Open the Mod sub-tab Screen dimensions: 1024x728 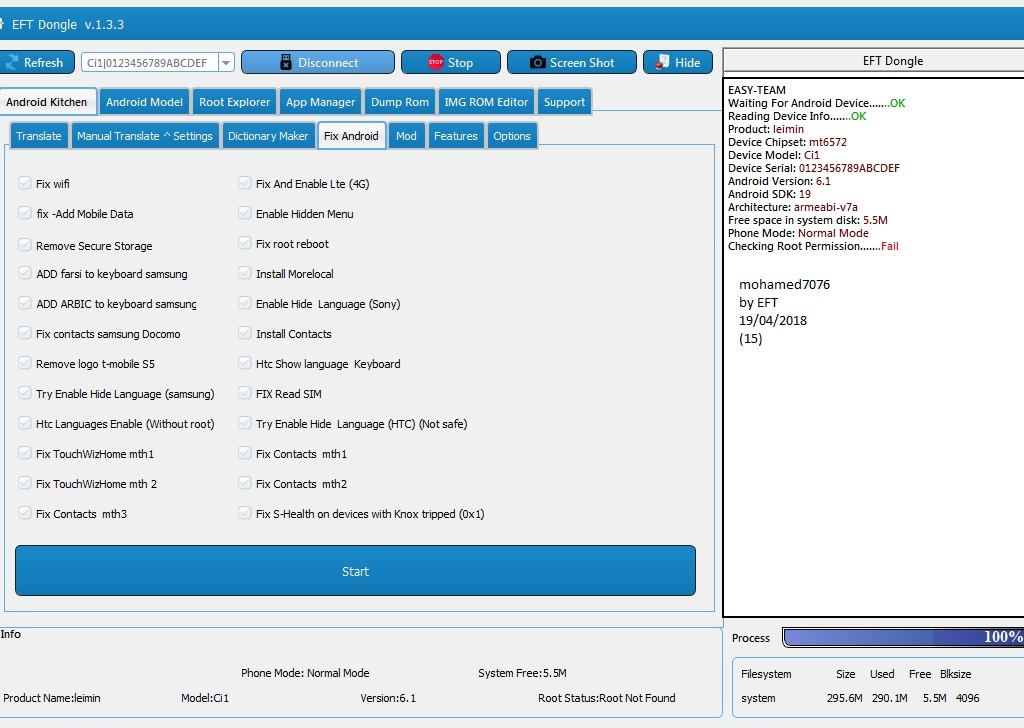click(x=406, y=136)
